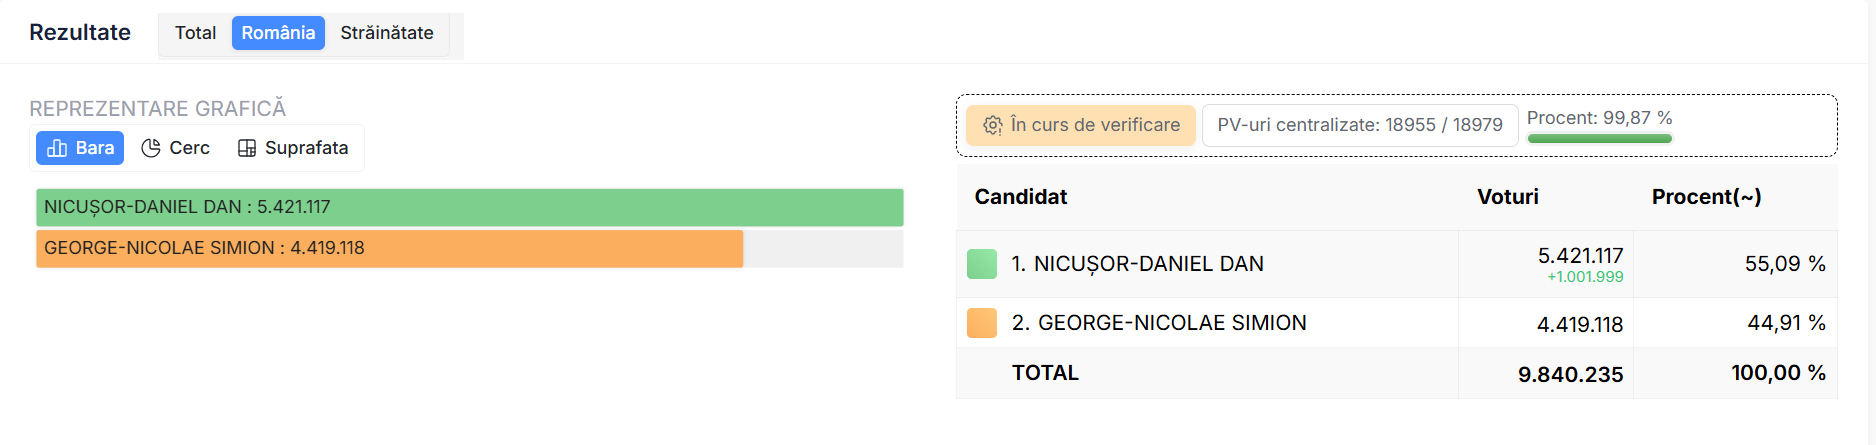Click the green Nicușor-Daniel Dan color swatch
1876x445 pixels.
click(982, 264)
